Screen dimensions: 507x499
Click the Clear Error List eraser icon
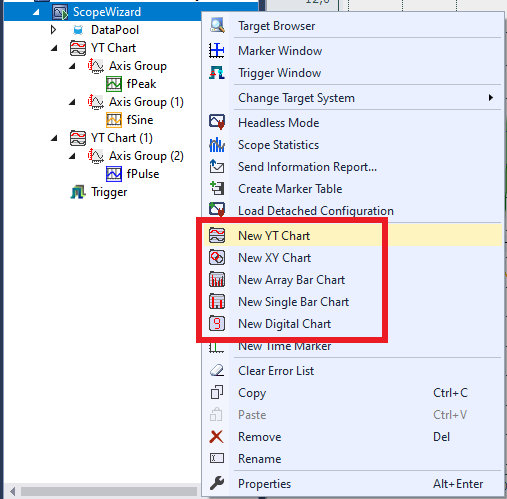pyautogui.click(x=217, y=371)
